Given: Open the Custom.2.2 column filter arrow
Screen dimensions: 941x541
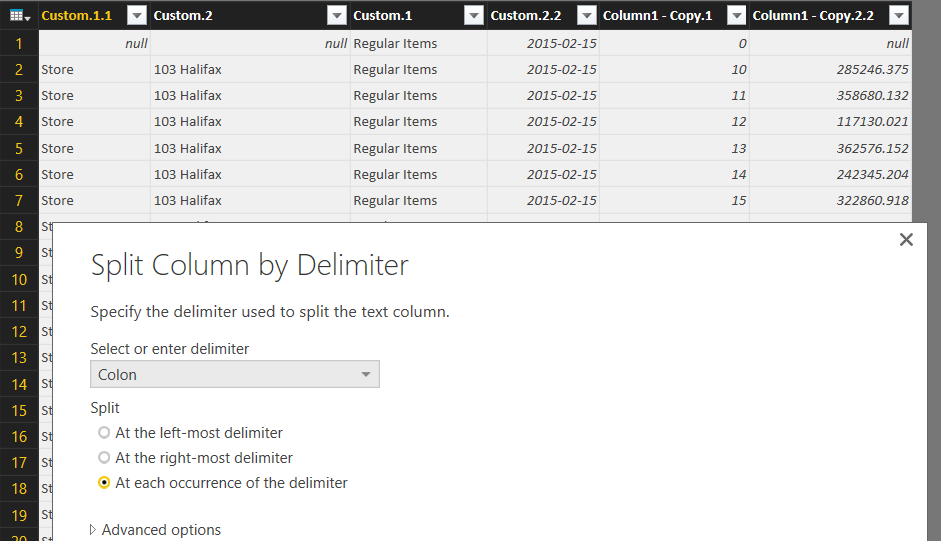Looking at the screenshot, I should point(585,15).
